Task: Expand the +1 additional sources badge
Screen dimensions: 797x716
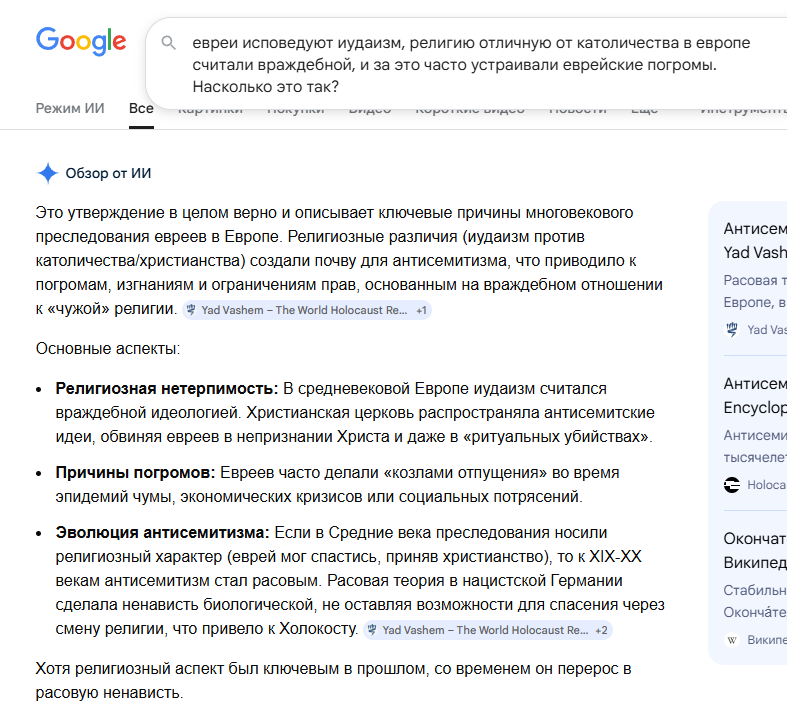Action: pos(421,311)
